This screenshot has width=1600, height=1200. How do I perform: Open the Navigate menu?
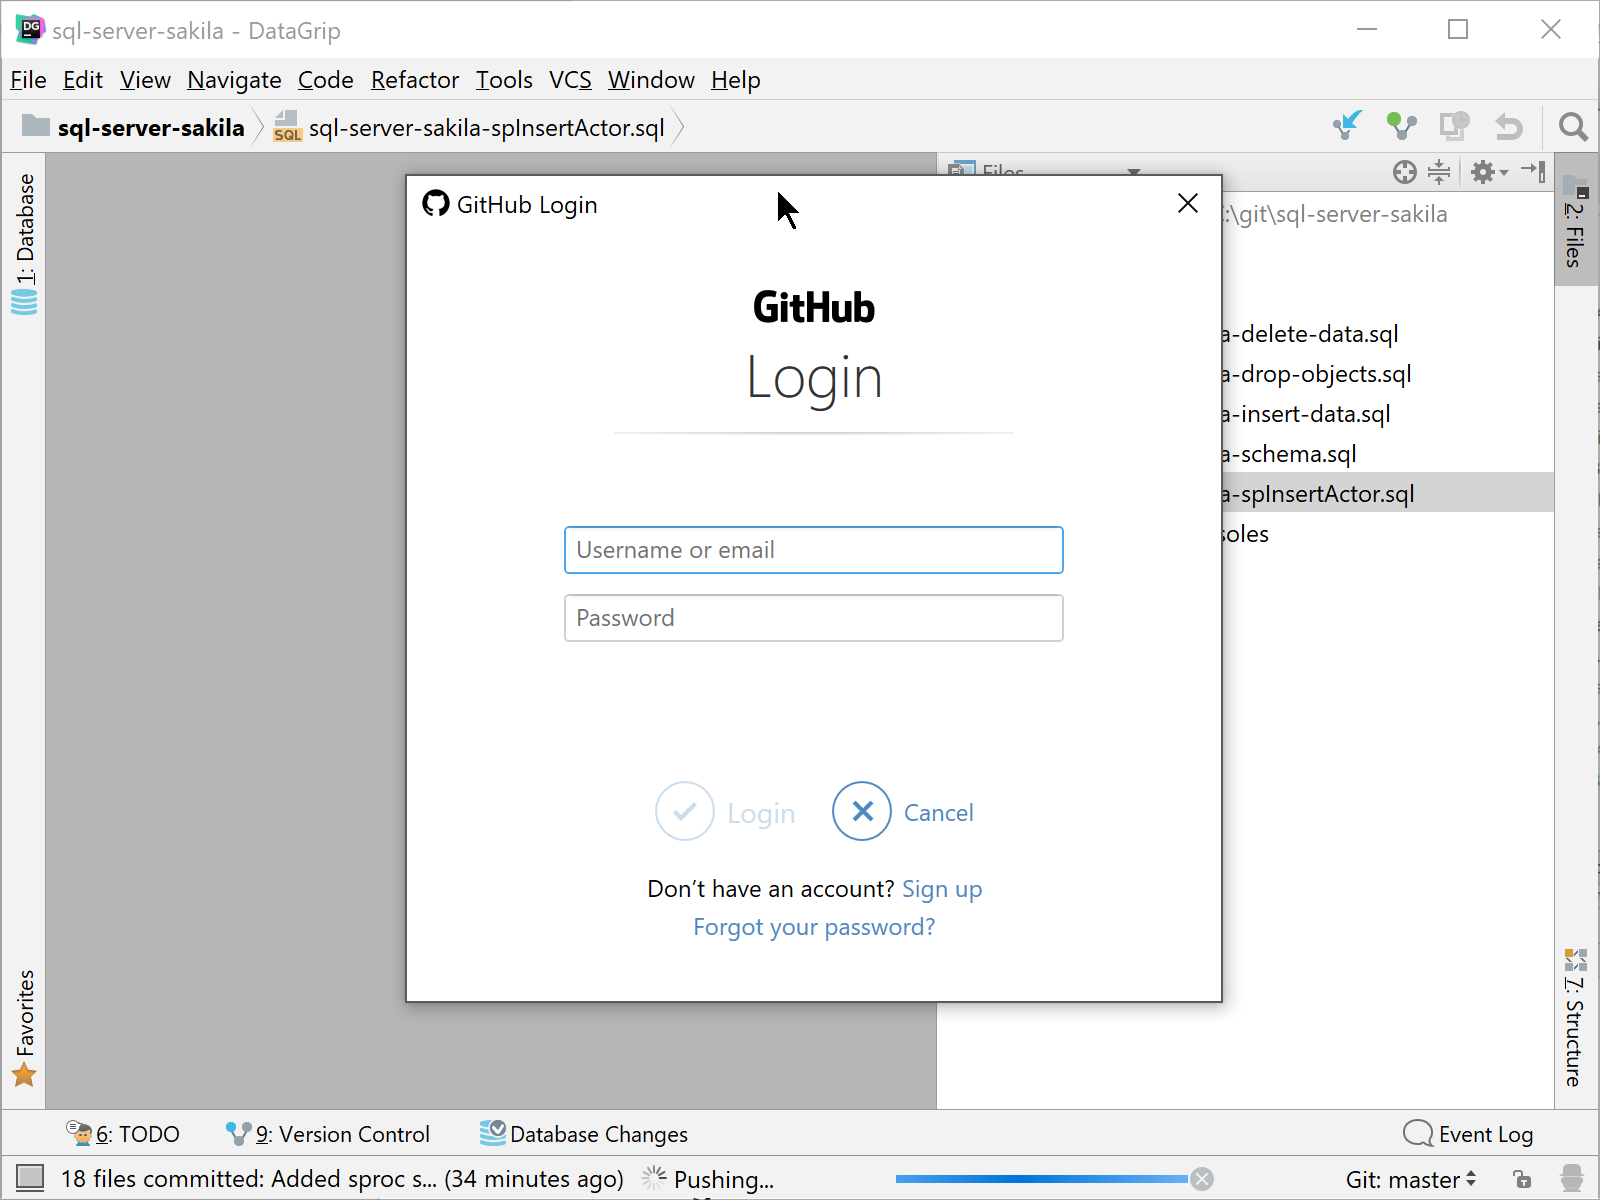coord(234,80)
